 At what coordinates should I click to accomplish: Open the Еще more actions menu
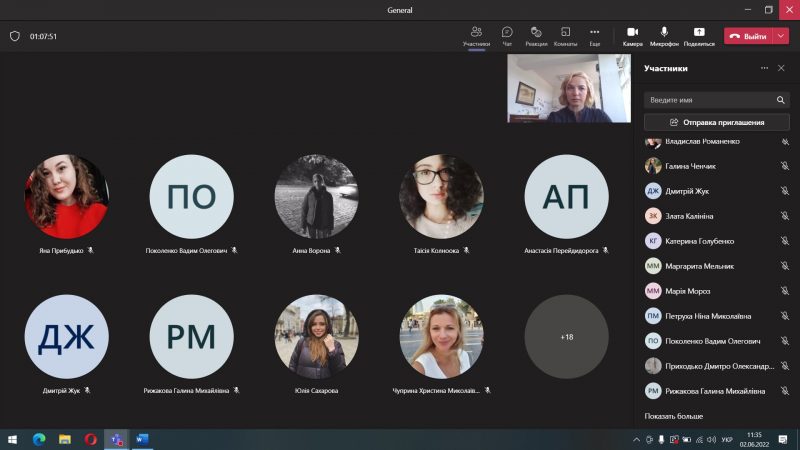[x=595, y=36]
